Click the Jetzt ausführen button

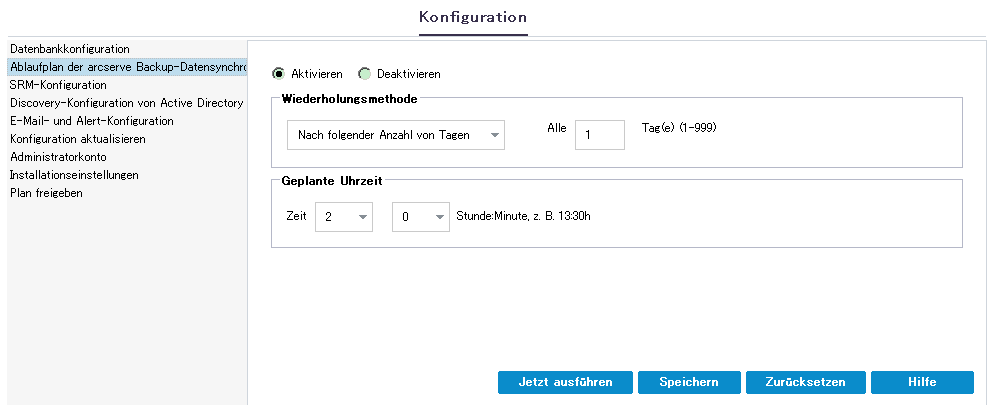pyautogui.click(x=565, y=382)
